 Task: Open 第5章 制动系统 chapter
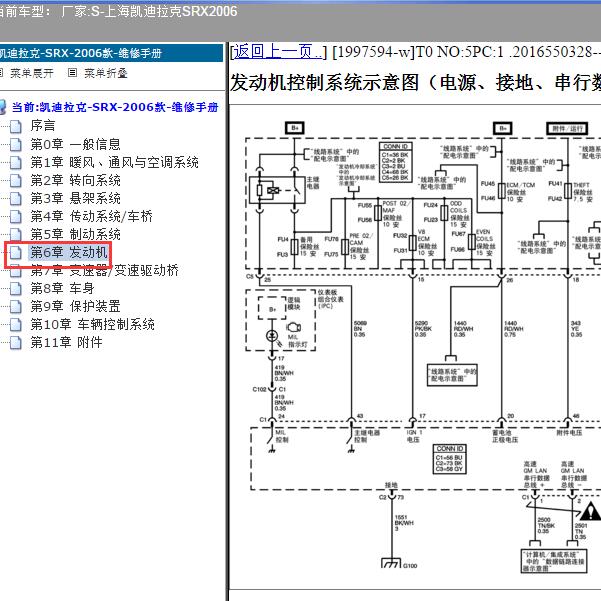click(x=76, y=234)
